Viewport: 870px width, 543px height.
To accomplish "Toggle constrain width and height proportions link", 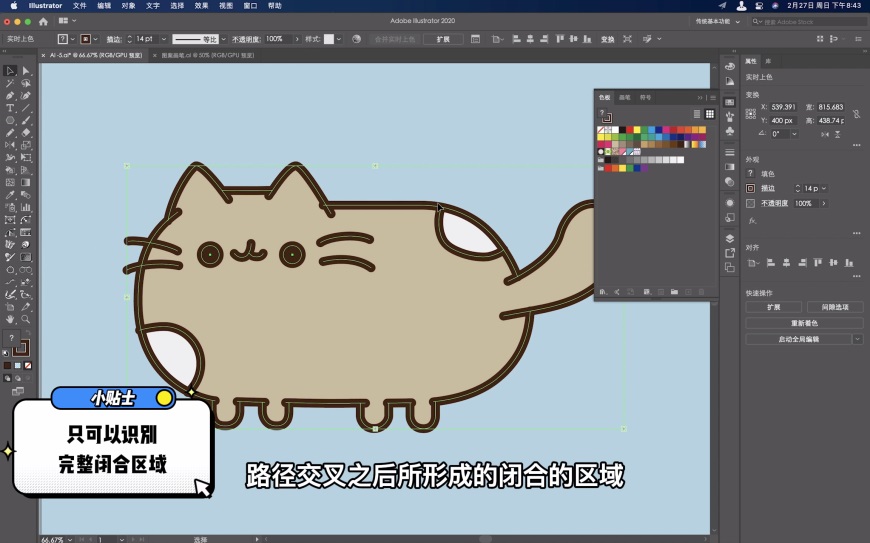I will [857, 114].
